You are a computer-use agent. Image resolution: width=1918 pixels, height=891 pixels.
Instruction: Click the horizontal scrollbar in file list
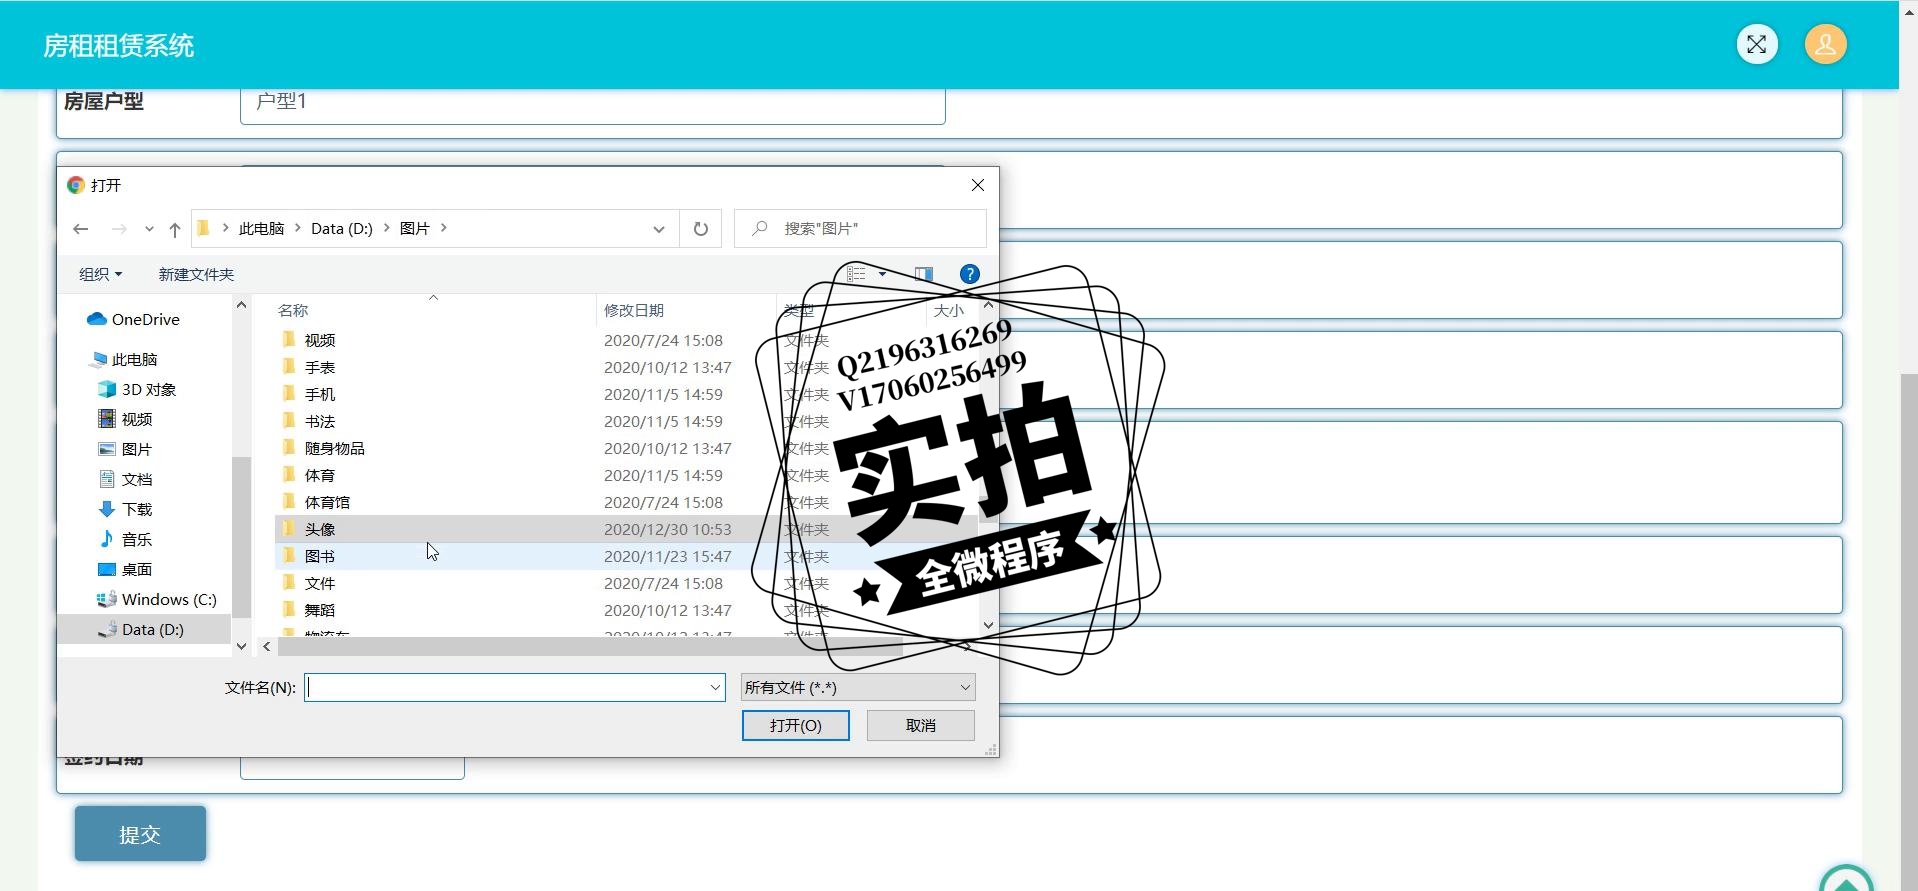[590, 647]
